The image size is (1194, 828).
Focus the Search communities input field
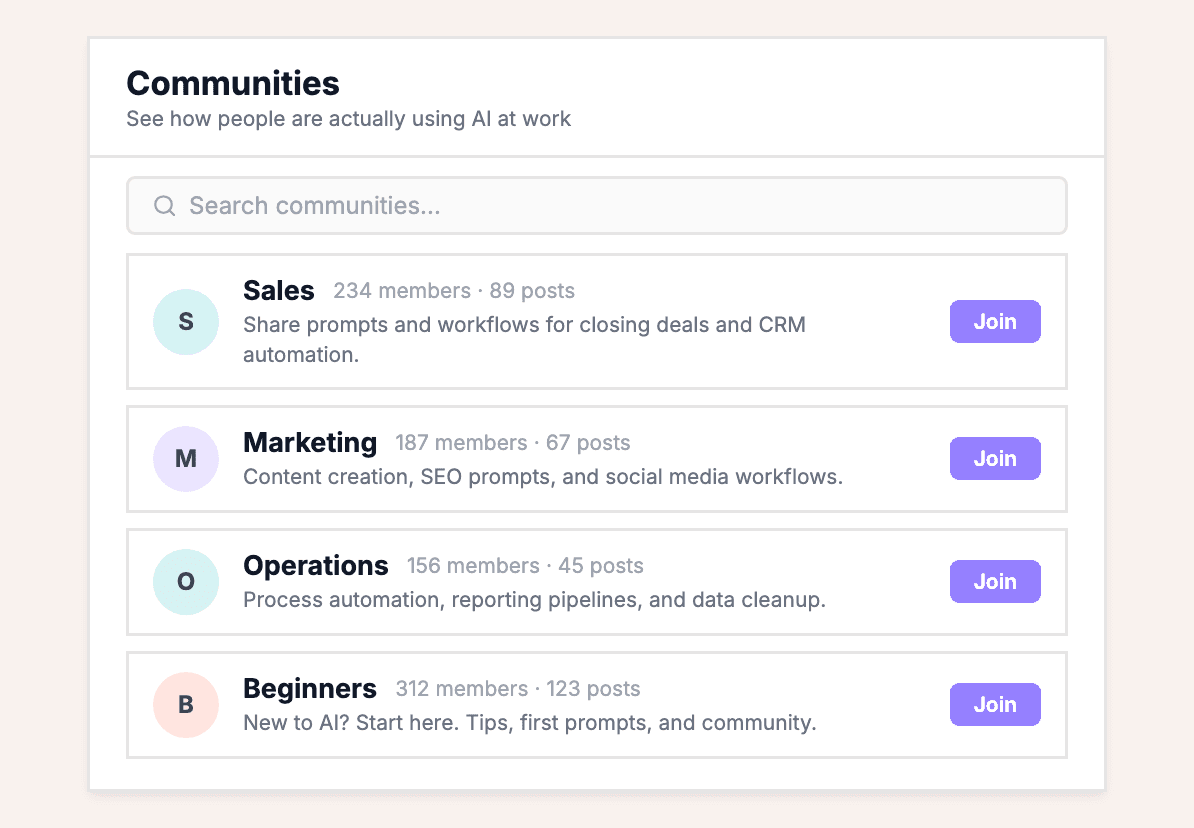610,206
